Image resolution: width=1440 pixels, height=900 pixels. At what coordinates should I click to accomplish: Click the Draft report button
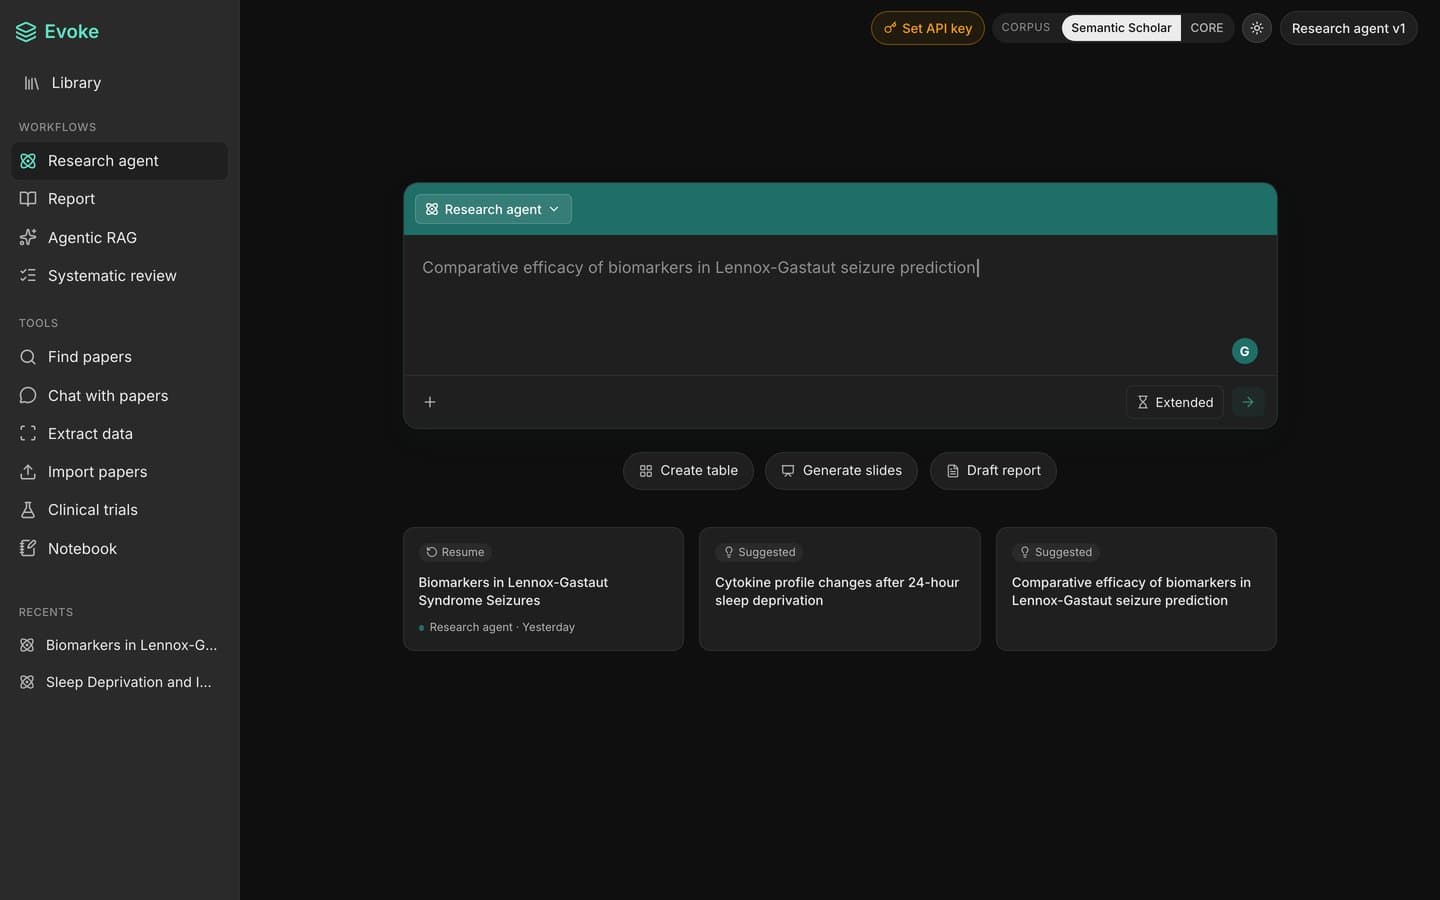click(993, 471)
